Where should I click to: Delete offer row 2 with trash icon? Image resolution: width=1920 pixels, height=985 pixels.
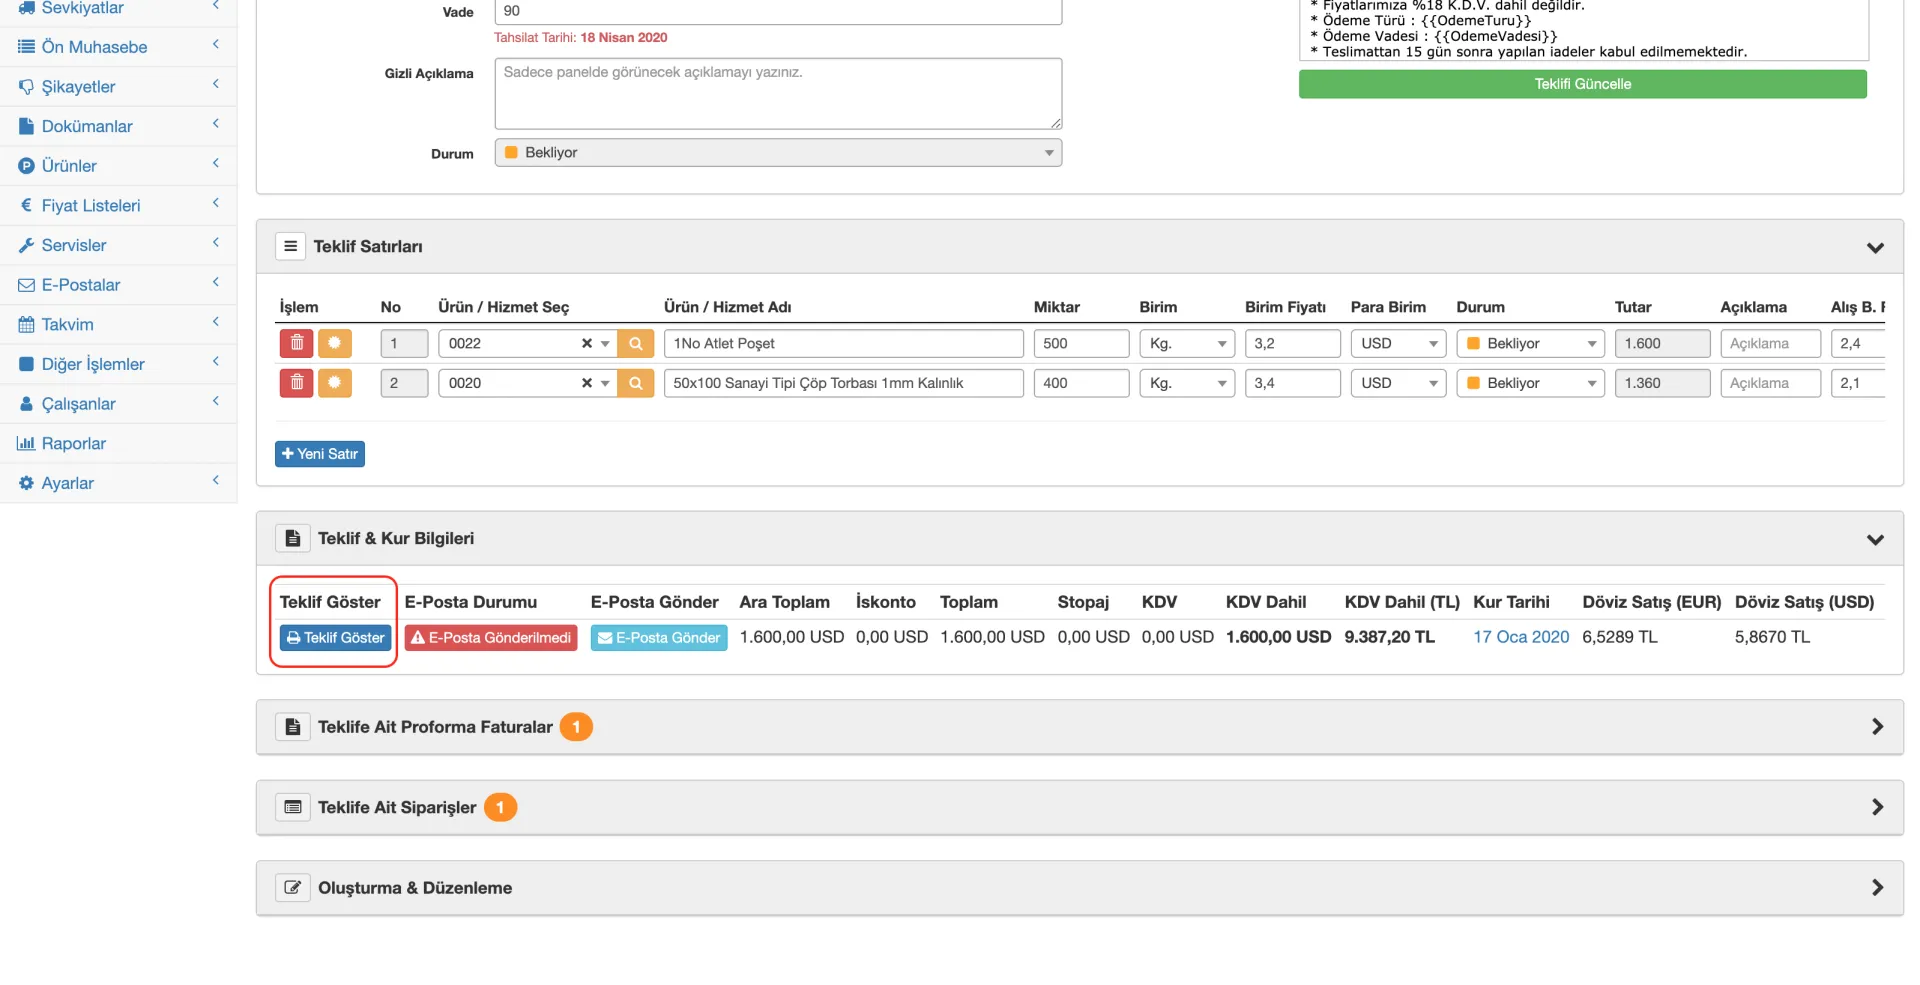tap(296, 383)
